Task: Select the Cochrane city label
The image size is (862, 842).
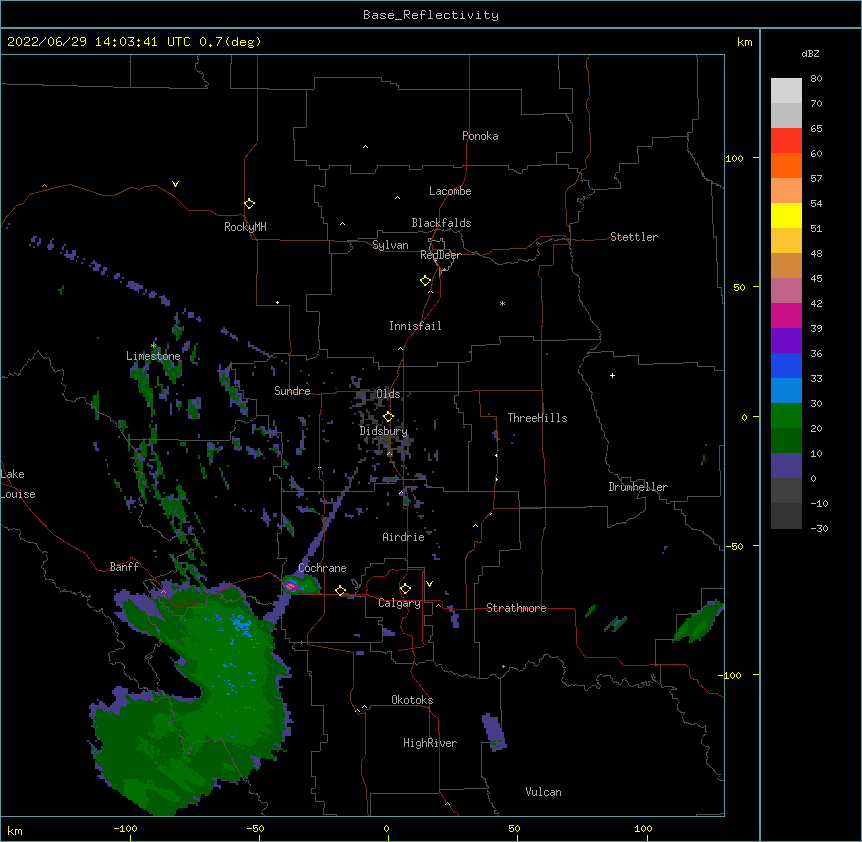Action: (x=322, y=568)
